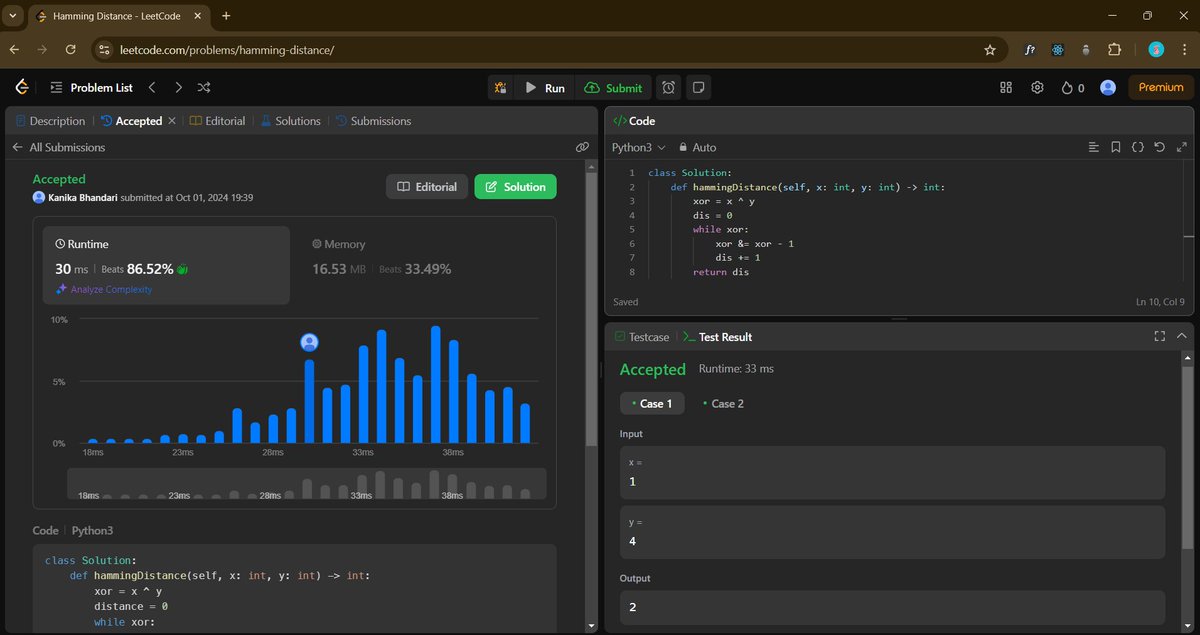This screenshot has width=1200, height=635.
Task: Open LeetCode settings gear
Action: (x=1037, y=88)
